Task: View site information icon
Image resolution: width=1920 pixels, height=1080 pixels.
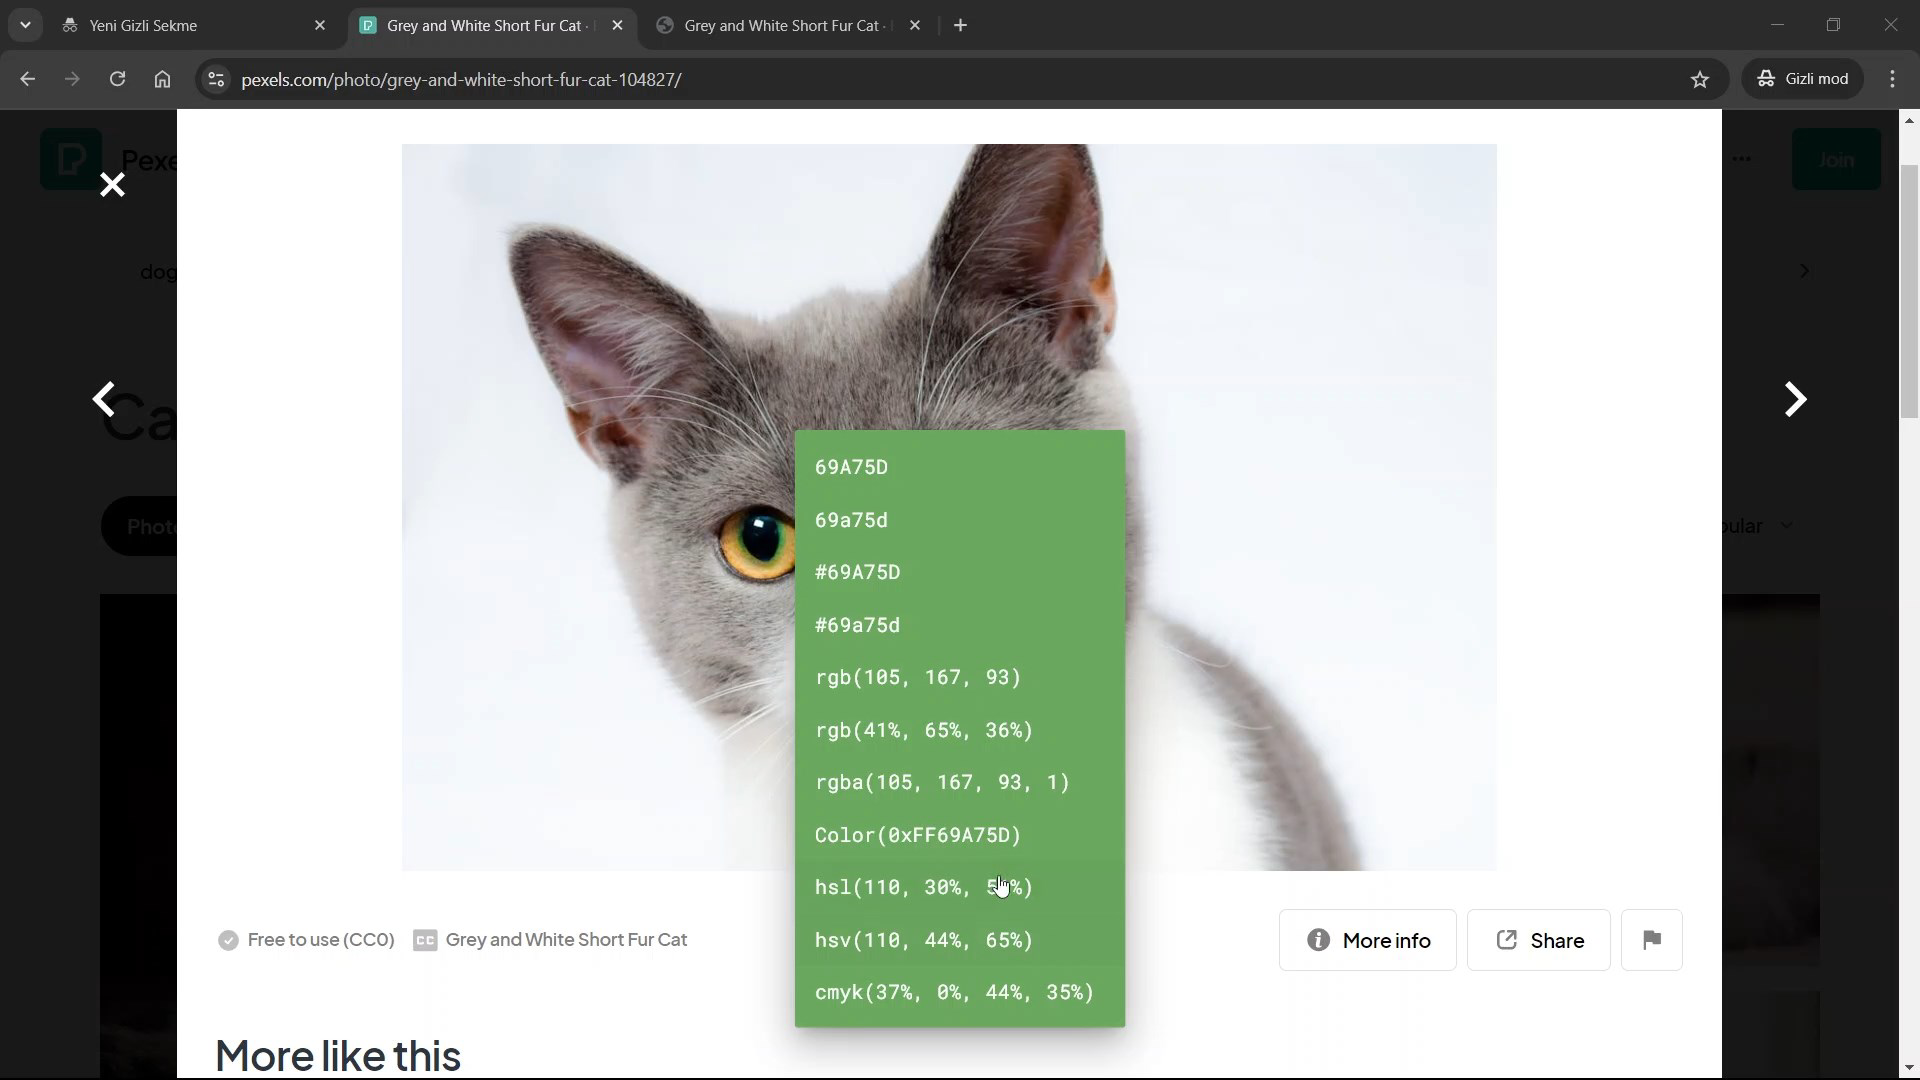Action: click(215, 79)
